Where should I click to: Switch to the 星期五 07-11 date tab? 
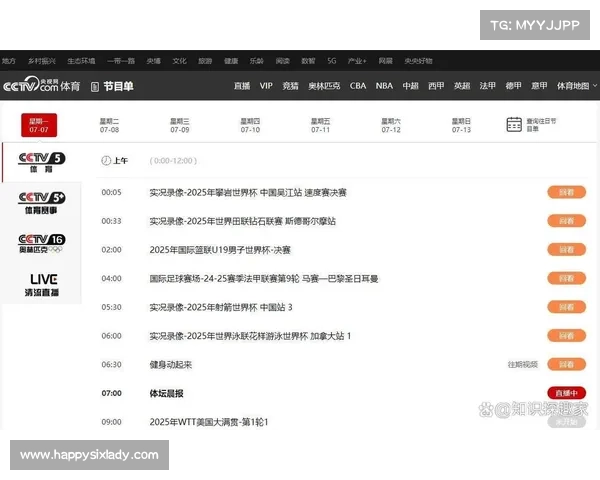pos(321,126)
